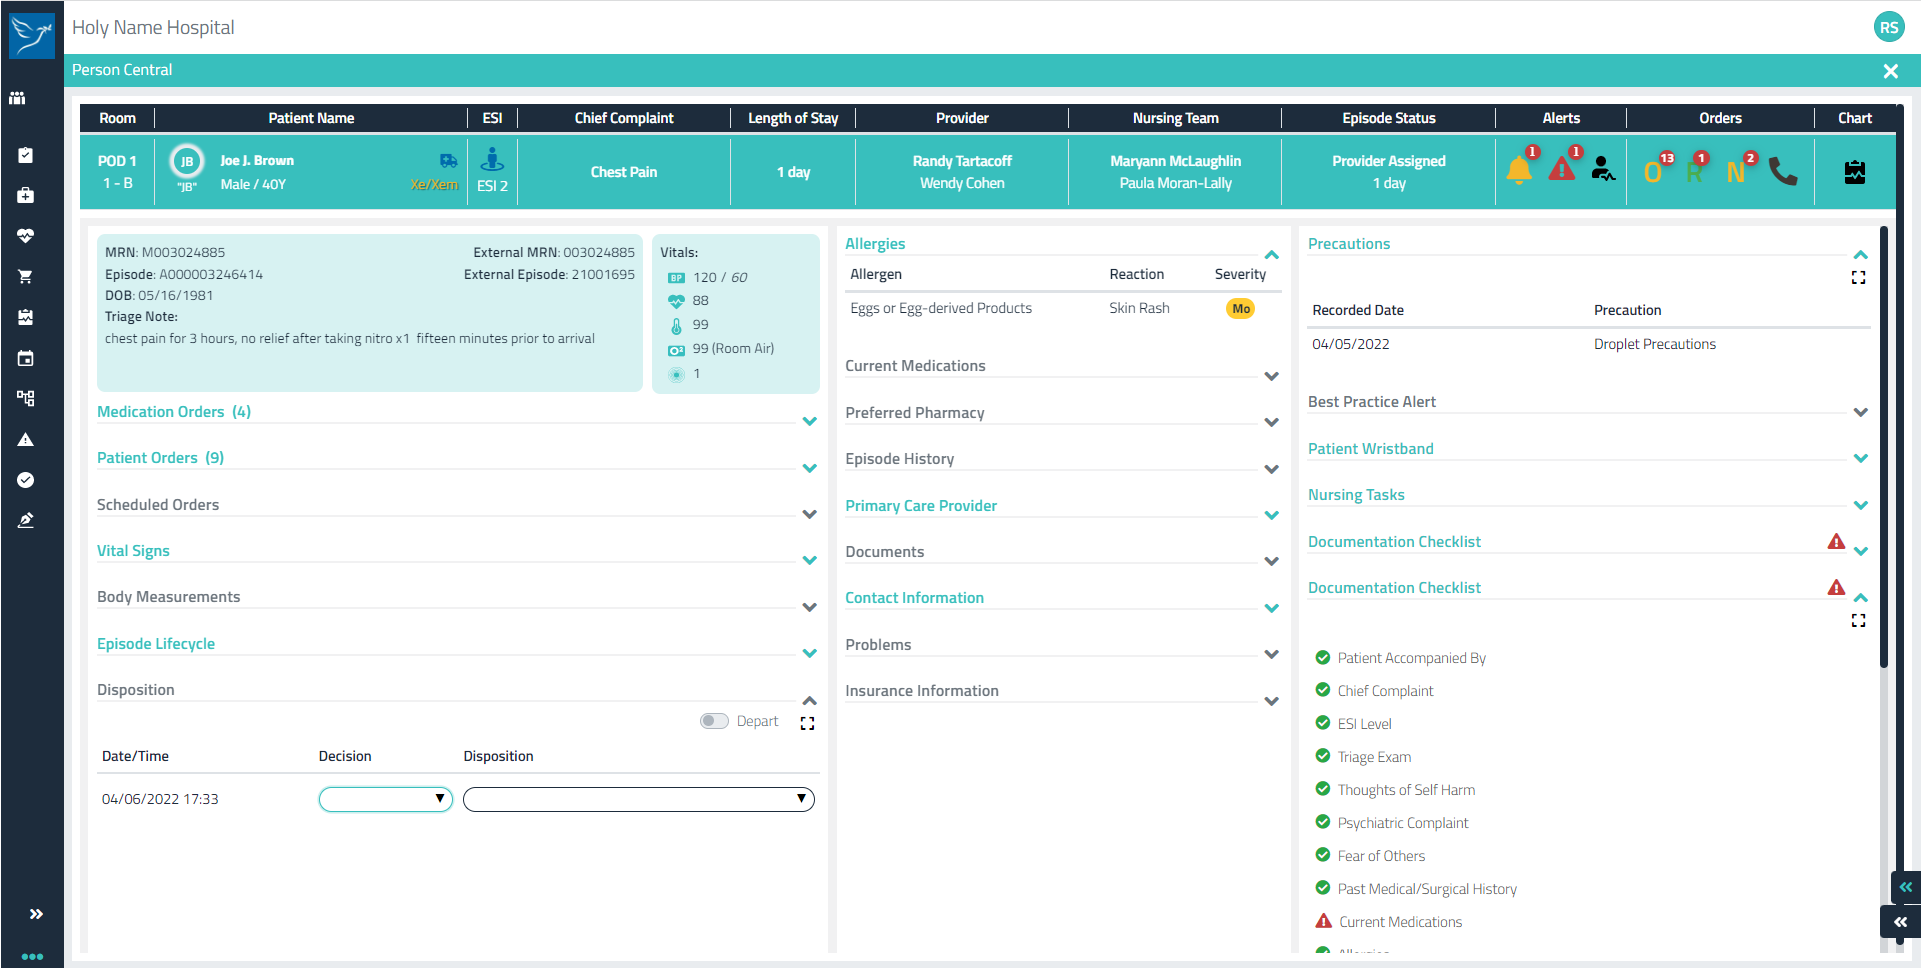
Task: Toggle the Depart switch
Action: click(x=714, y=721)
